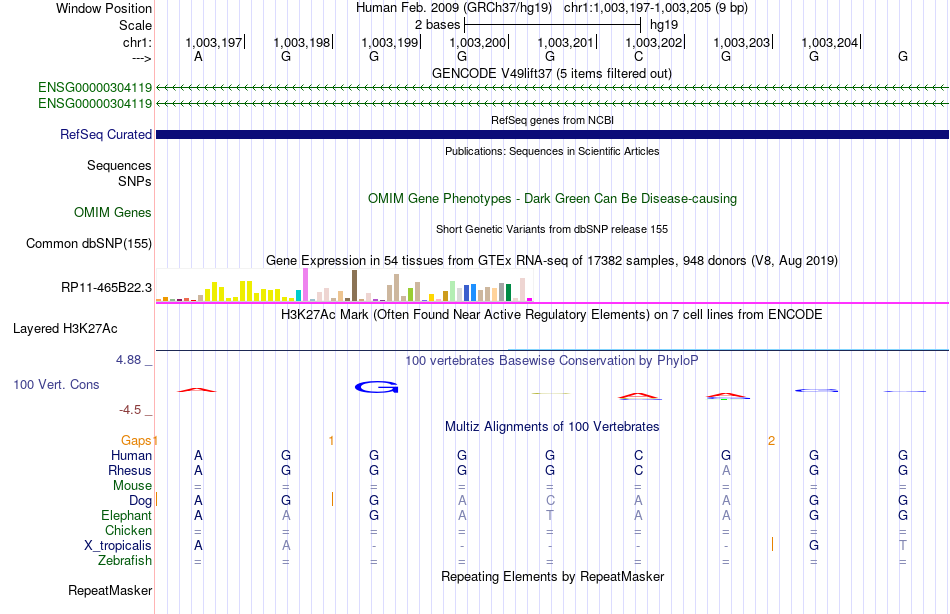
Task: Click the chr1:1,003,197-1,003,205 (9 bp) position text
Action: tap(656, 8)
